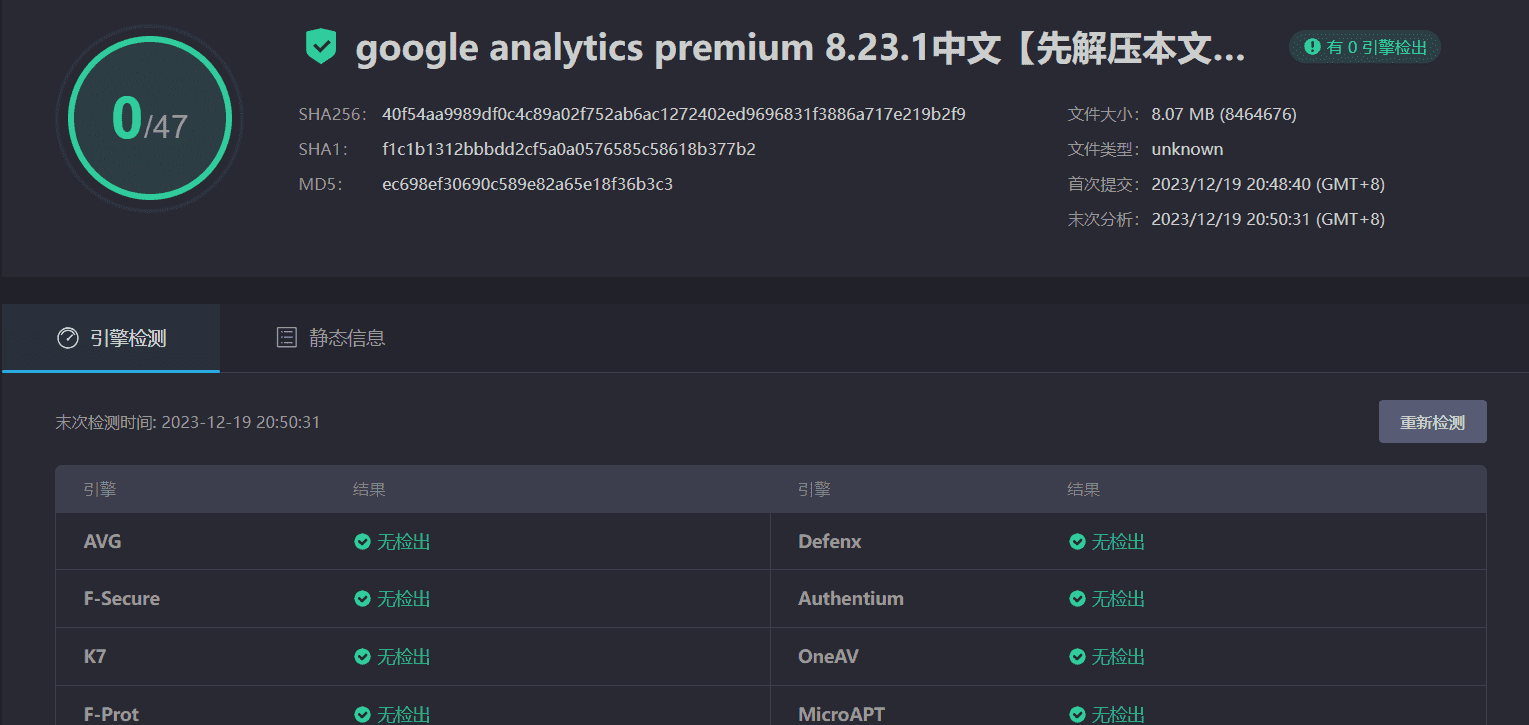Click the AVG engine name
This screenshot has width=1529, height=725.
click(103, 542)
